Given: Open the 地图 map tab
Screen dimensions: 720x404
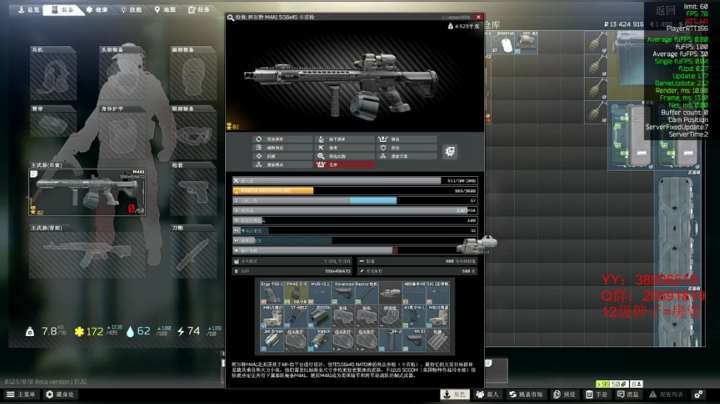Looking at the screenshot, I should pyautogui.click(x=165, y=10).
